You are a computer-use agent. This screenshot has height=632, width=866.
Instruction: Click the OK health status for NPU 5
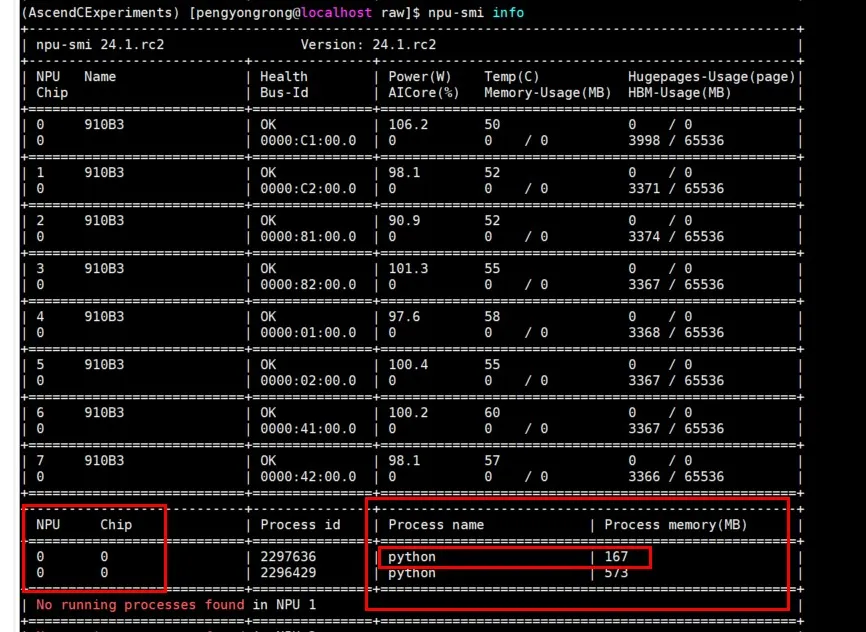tap(268, 365)
